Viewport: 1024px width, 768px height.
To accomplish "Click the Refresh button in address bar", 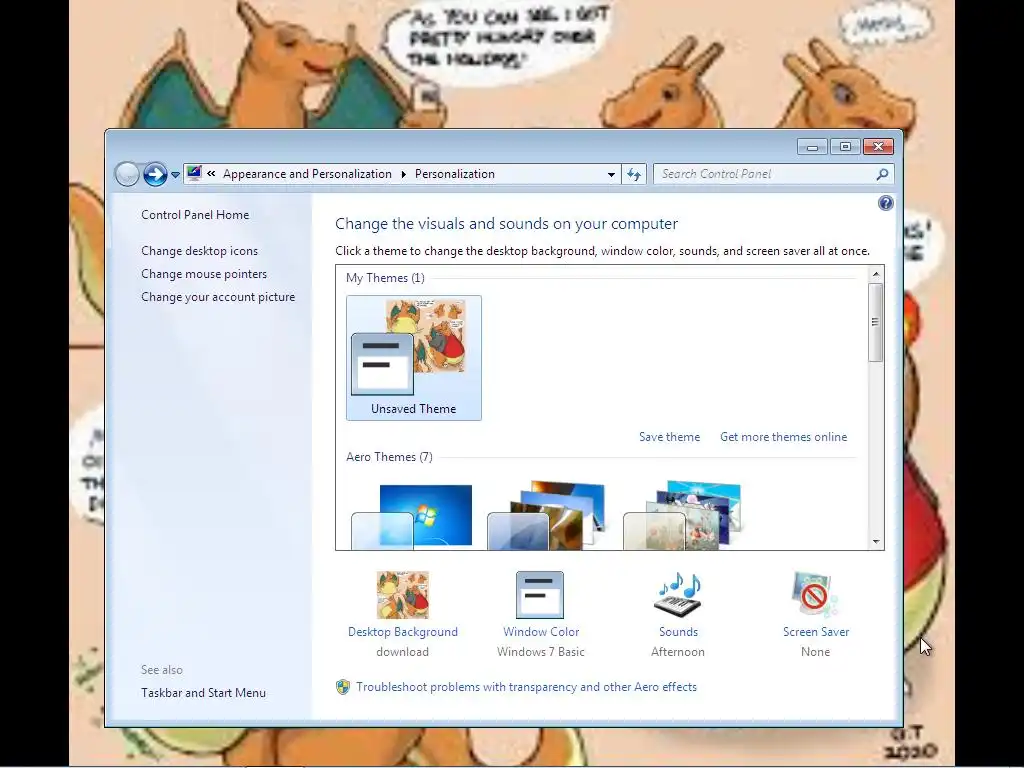I will [x=633, y=174].
